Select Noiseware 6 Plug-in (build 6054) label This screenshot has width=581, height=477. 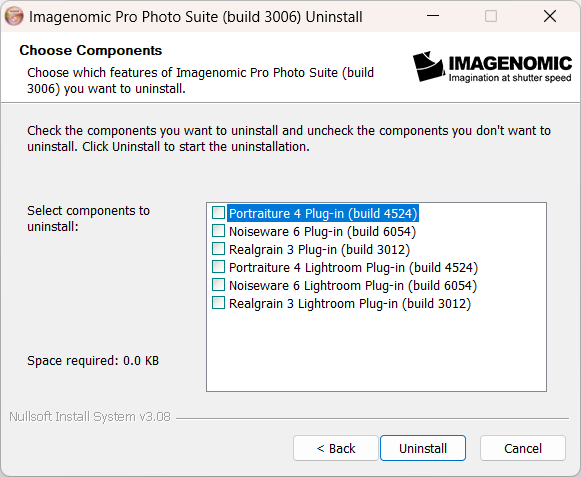click(x=322, y=231)
